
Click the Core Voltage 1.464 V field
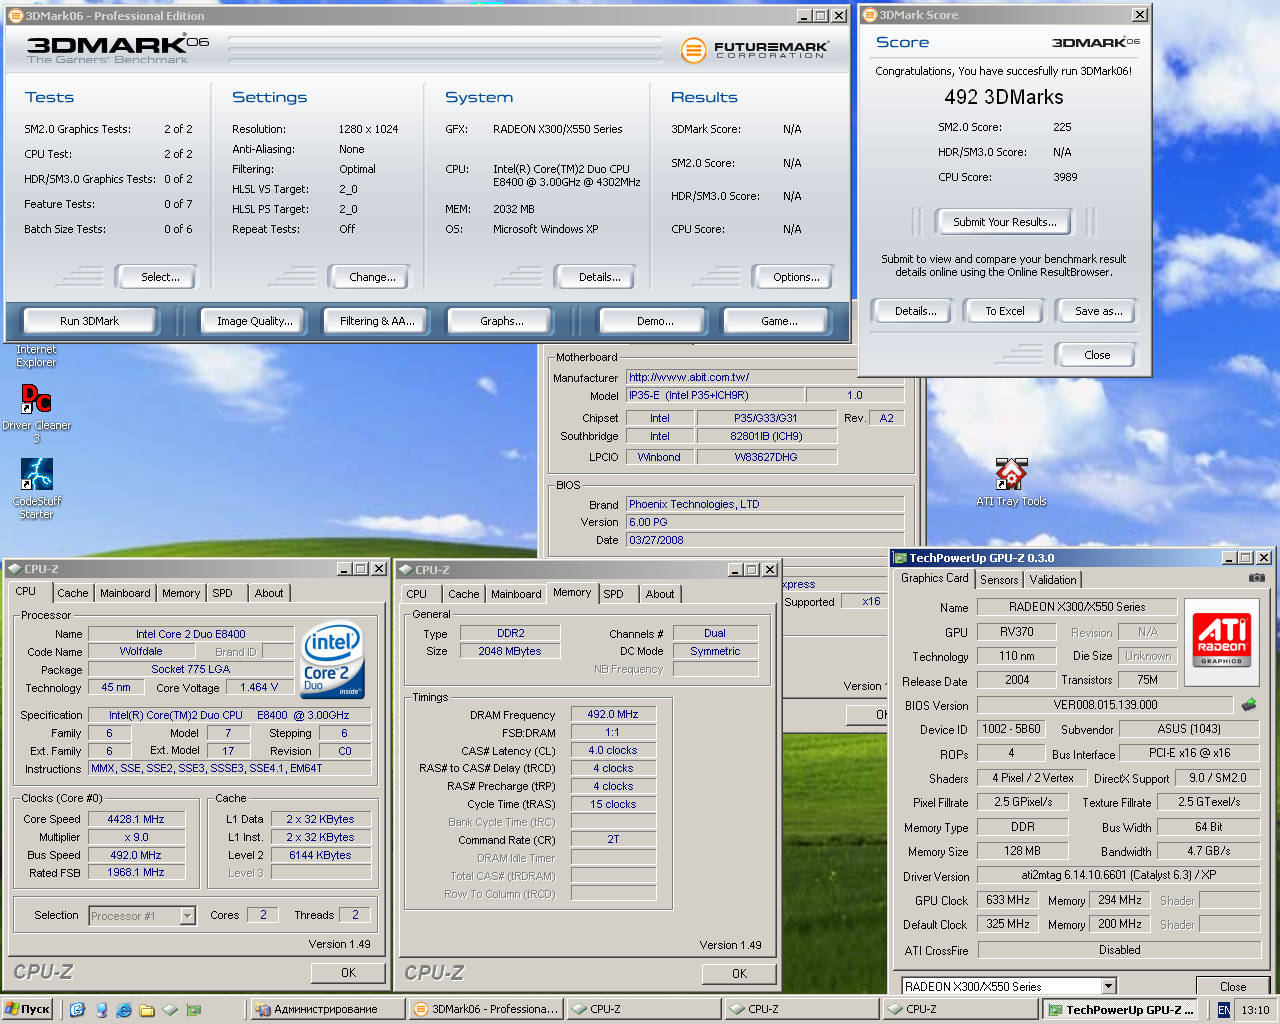(259, 687)
